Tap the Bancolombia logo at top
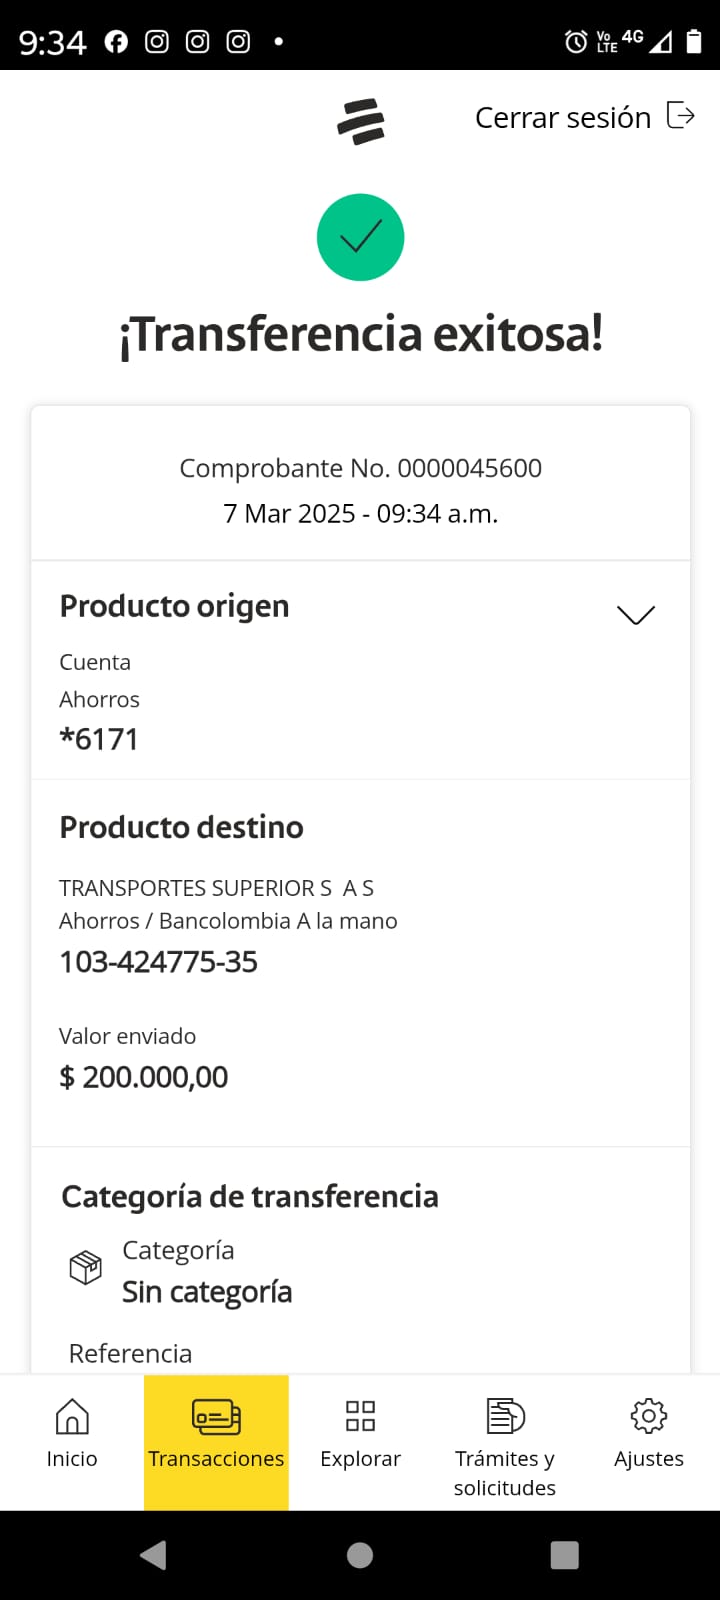The image size is (720, 1600). 361,121
